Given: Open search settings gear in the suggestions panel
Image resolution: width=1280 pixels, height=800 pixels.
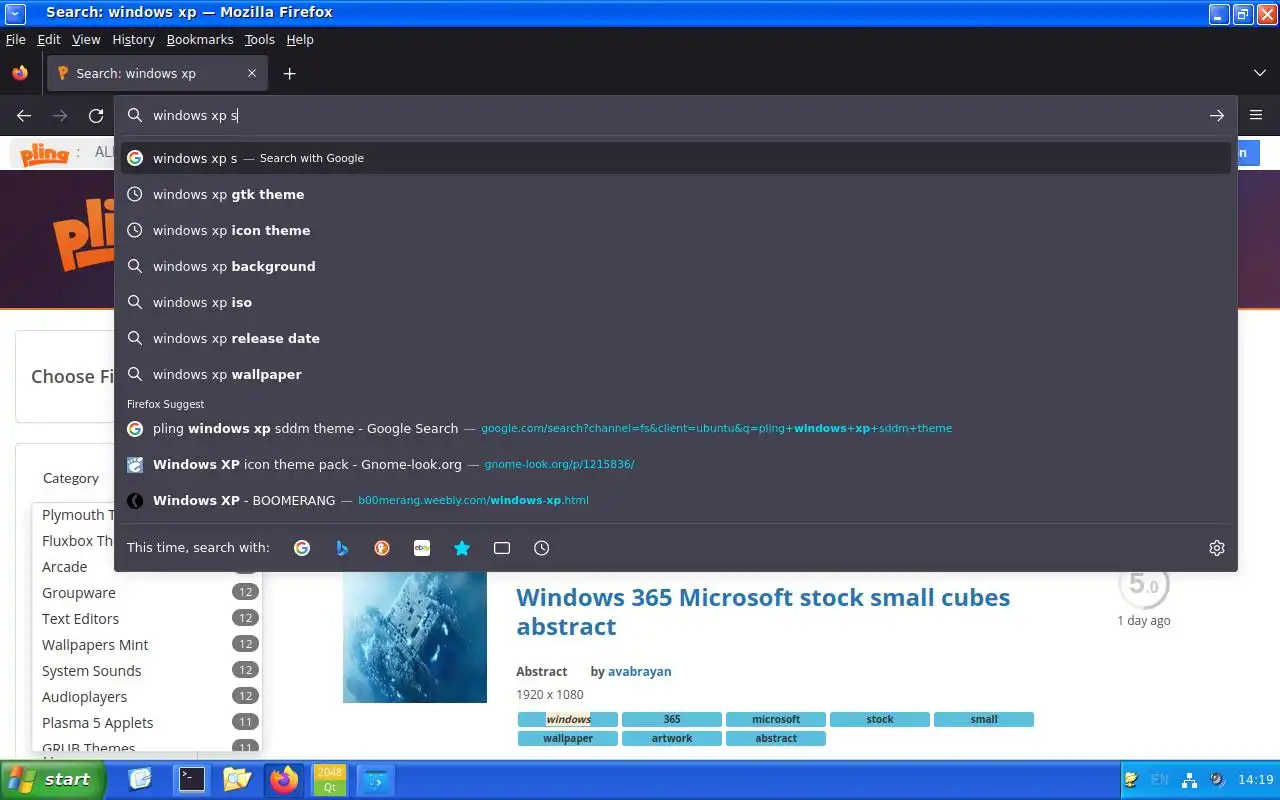Looking at the screenshot, I should [1217, 548].
